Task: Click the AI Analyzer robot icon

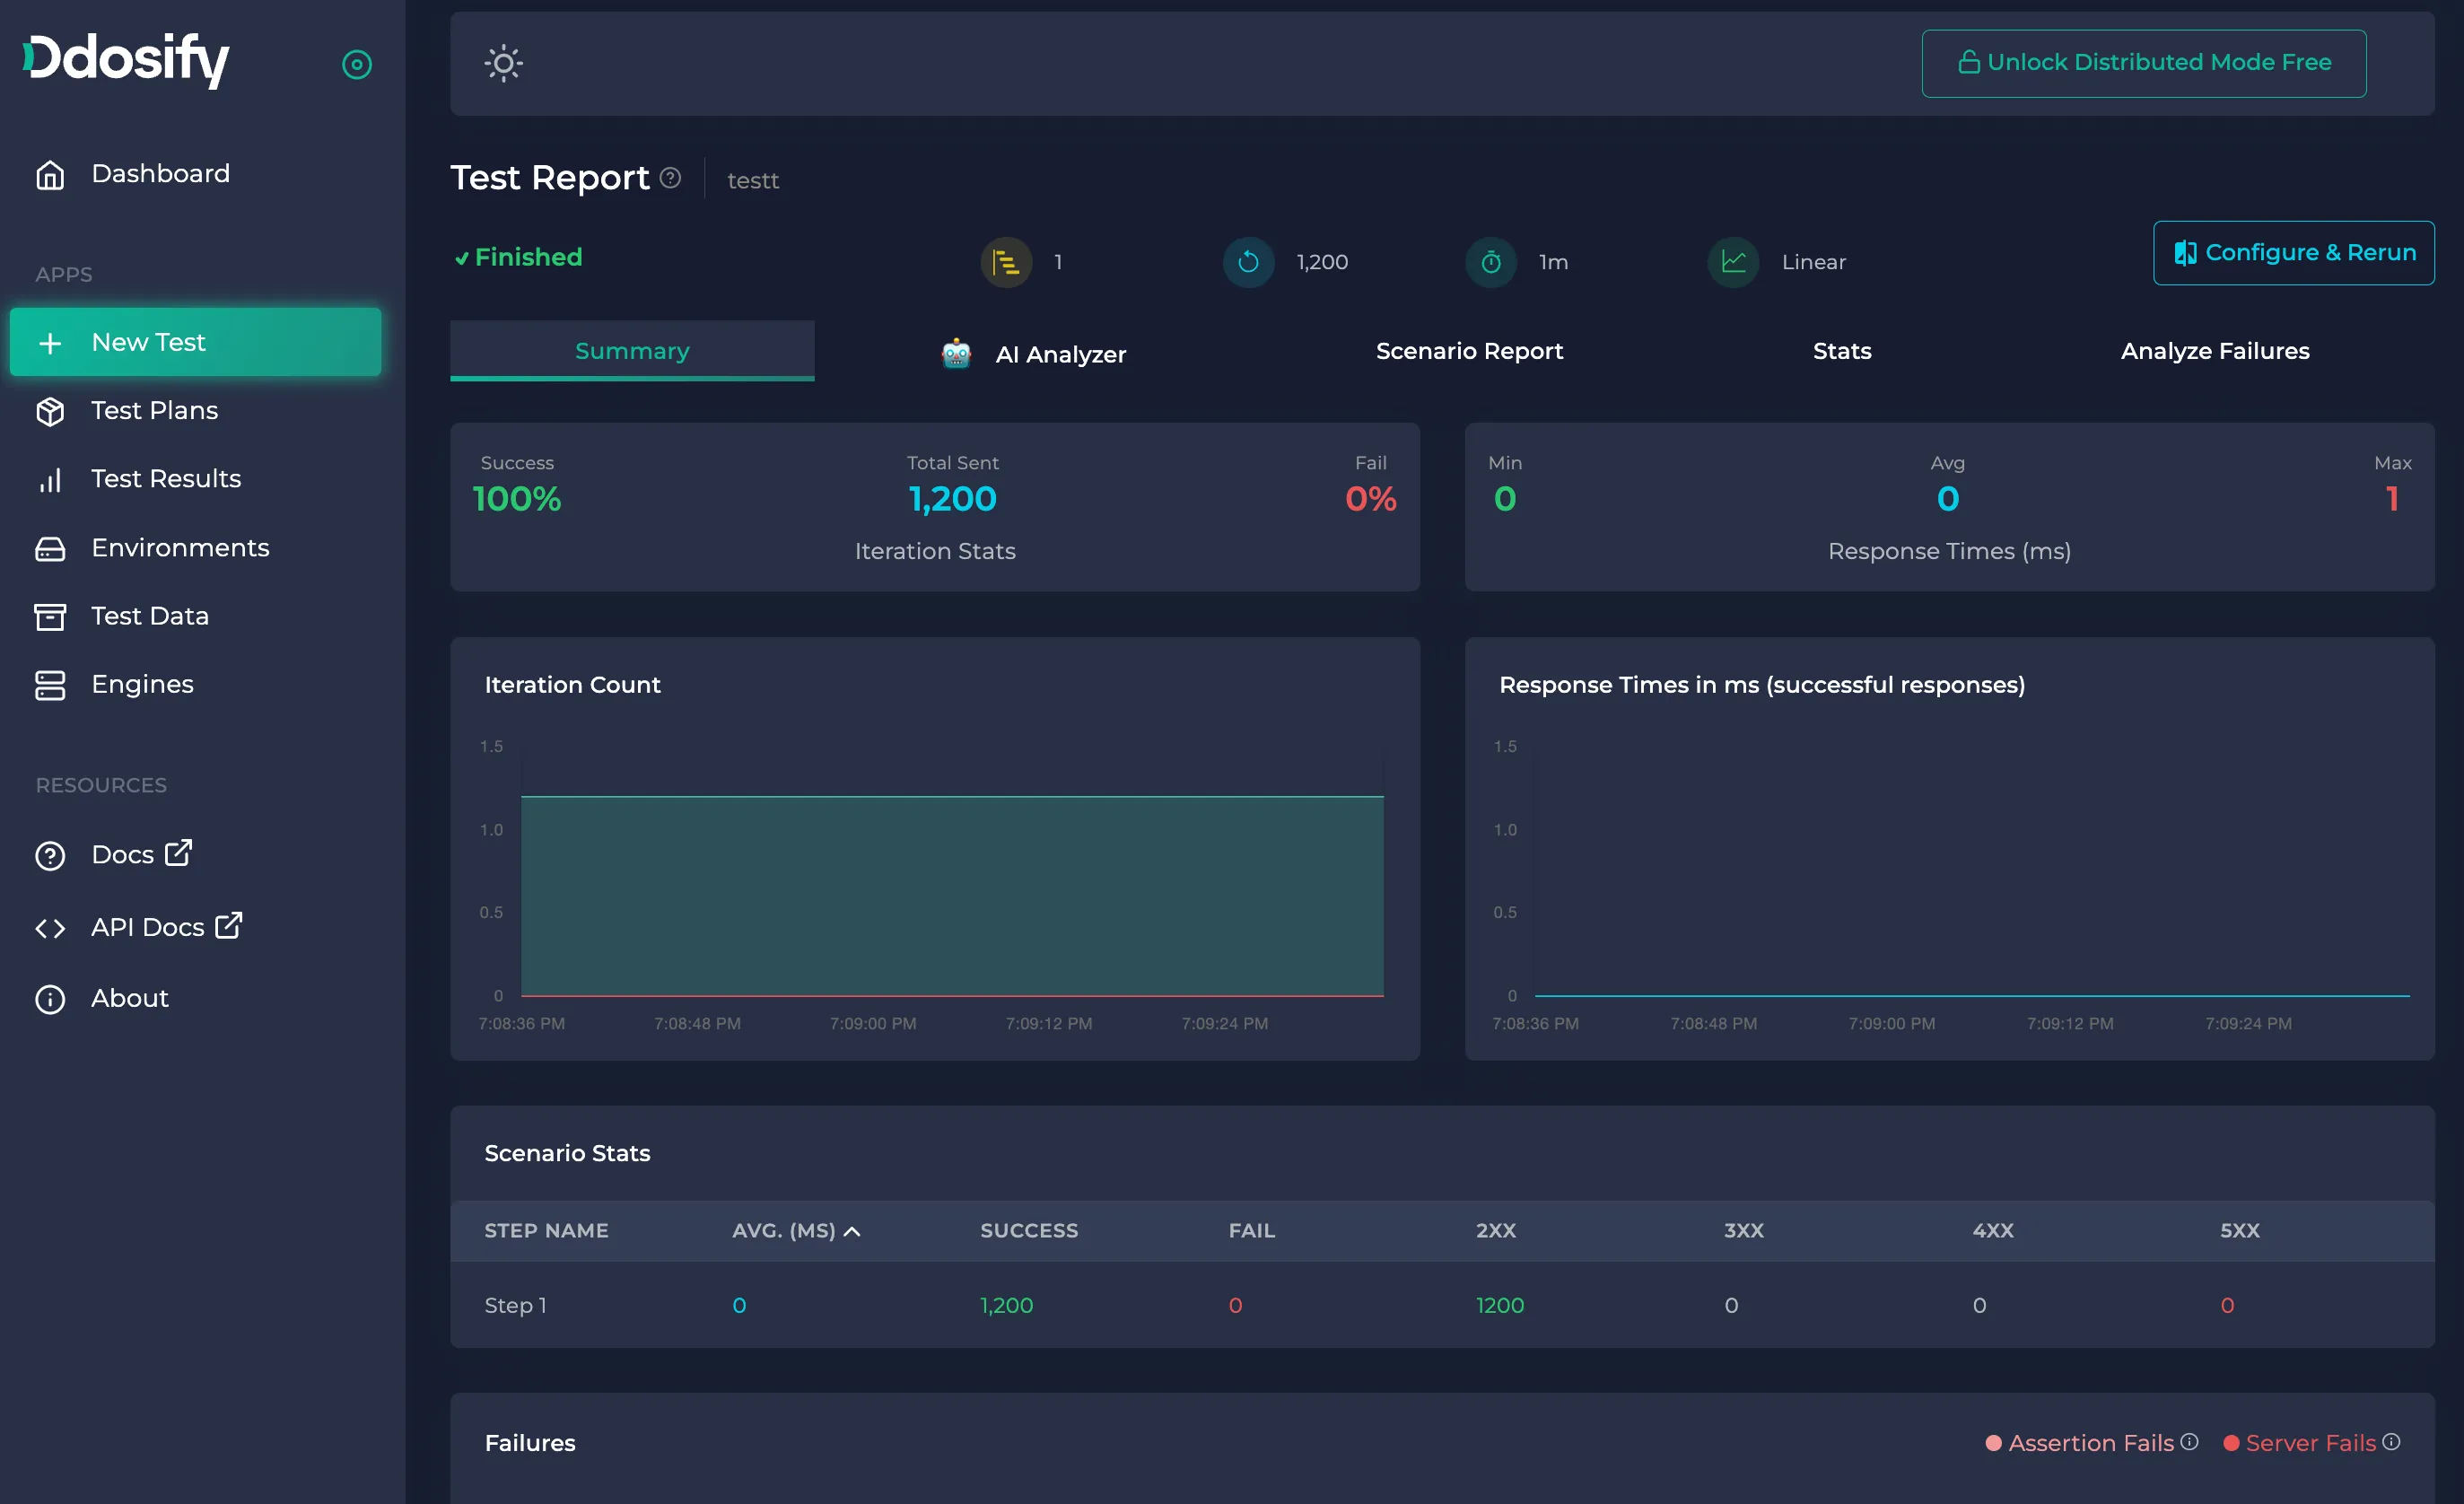Action: [956, 353]
